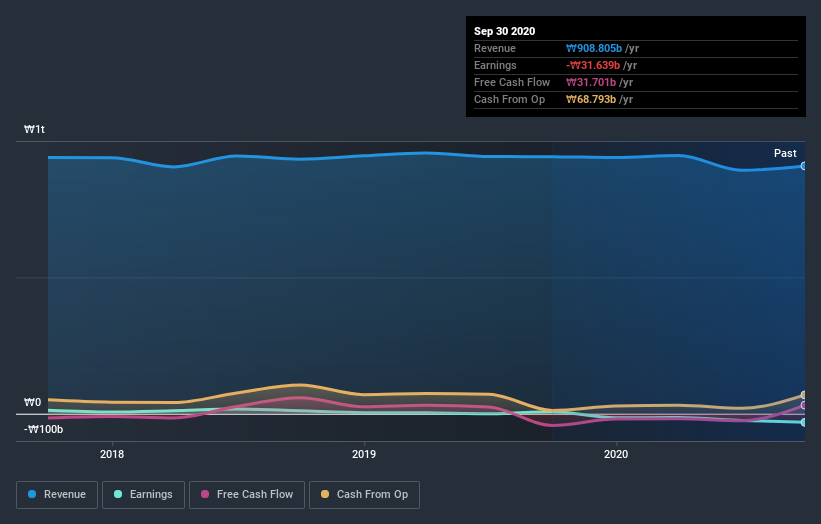821x524 pixels.
Task: Click the Past label in chart
Action: click(x=785, y=153)
